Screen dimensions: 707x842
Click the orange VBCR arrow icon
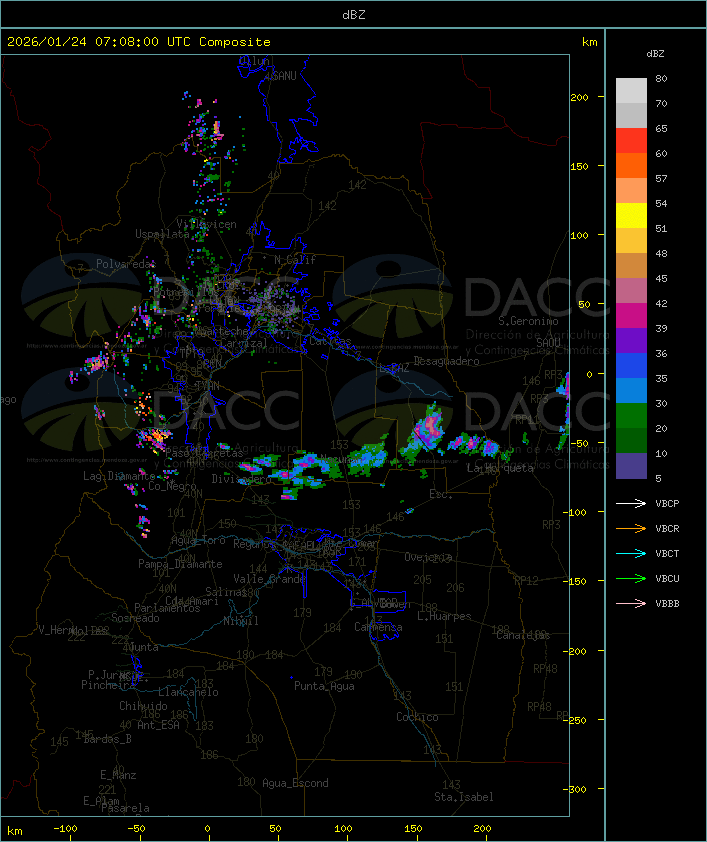pos(631,528)
